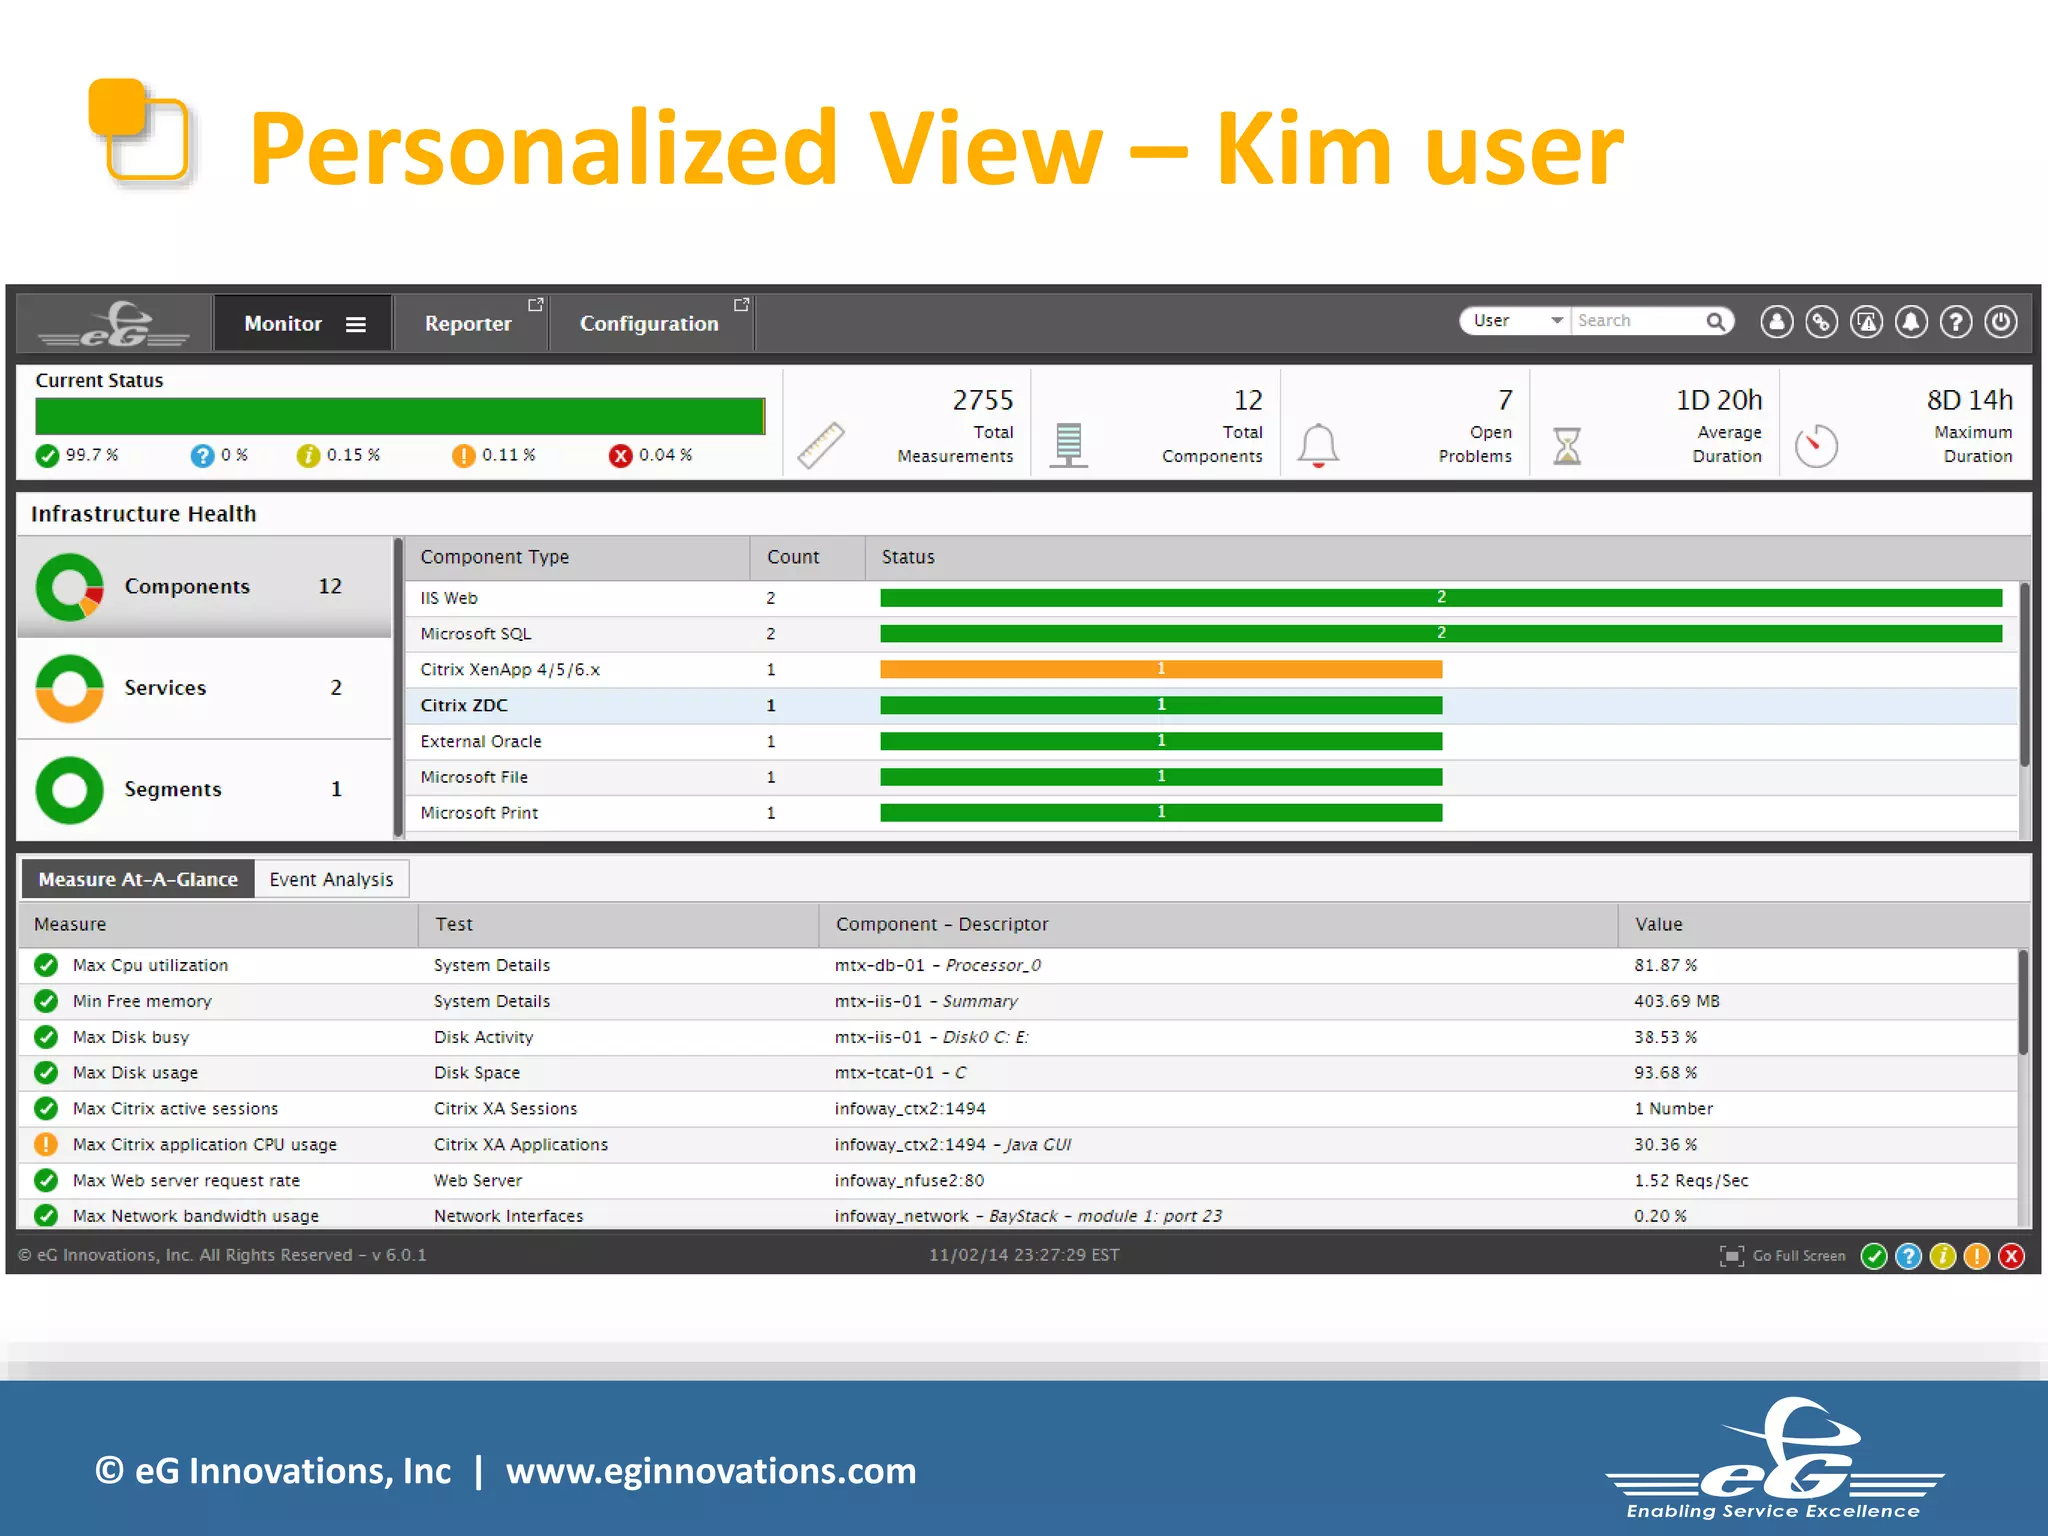The width and height of the screenshot is (2048, 1536).
Task: Click Measure At-A-Glance table scrollbar
Action: [2024, 1003]
